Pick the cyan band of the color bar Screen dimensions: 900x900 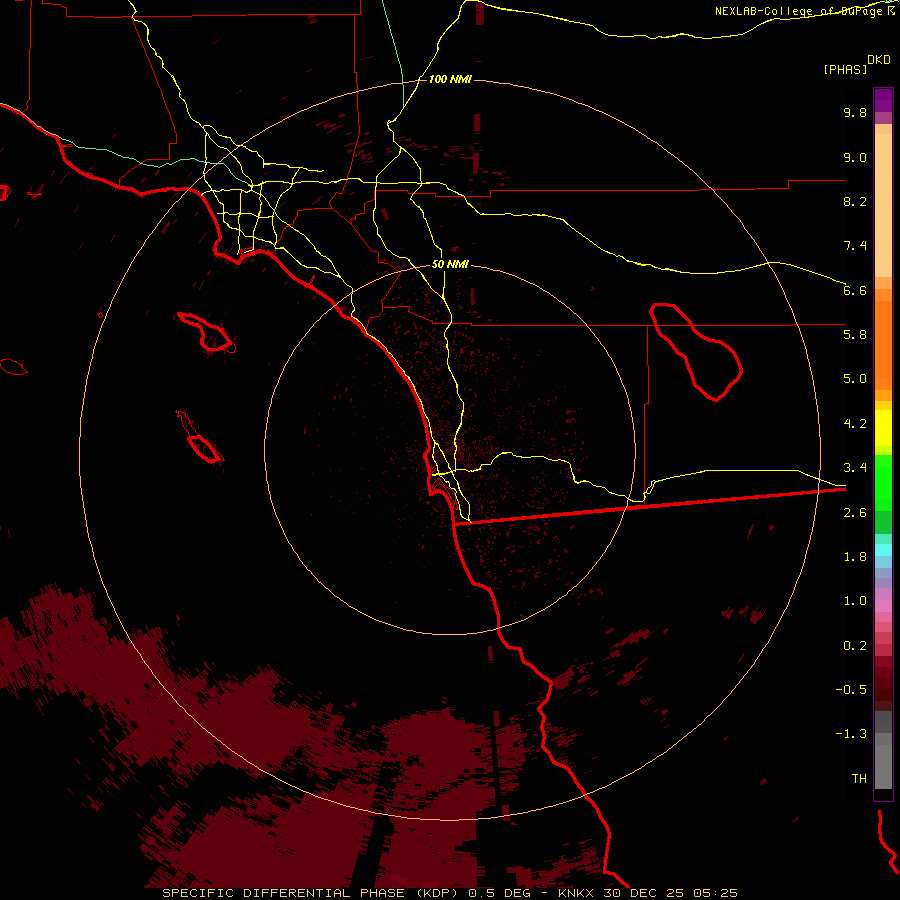tap(883, 550)
